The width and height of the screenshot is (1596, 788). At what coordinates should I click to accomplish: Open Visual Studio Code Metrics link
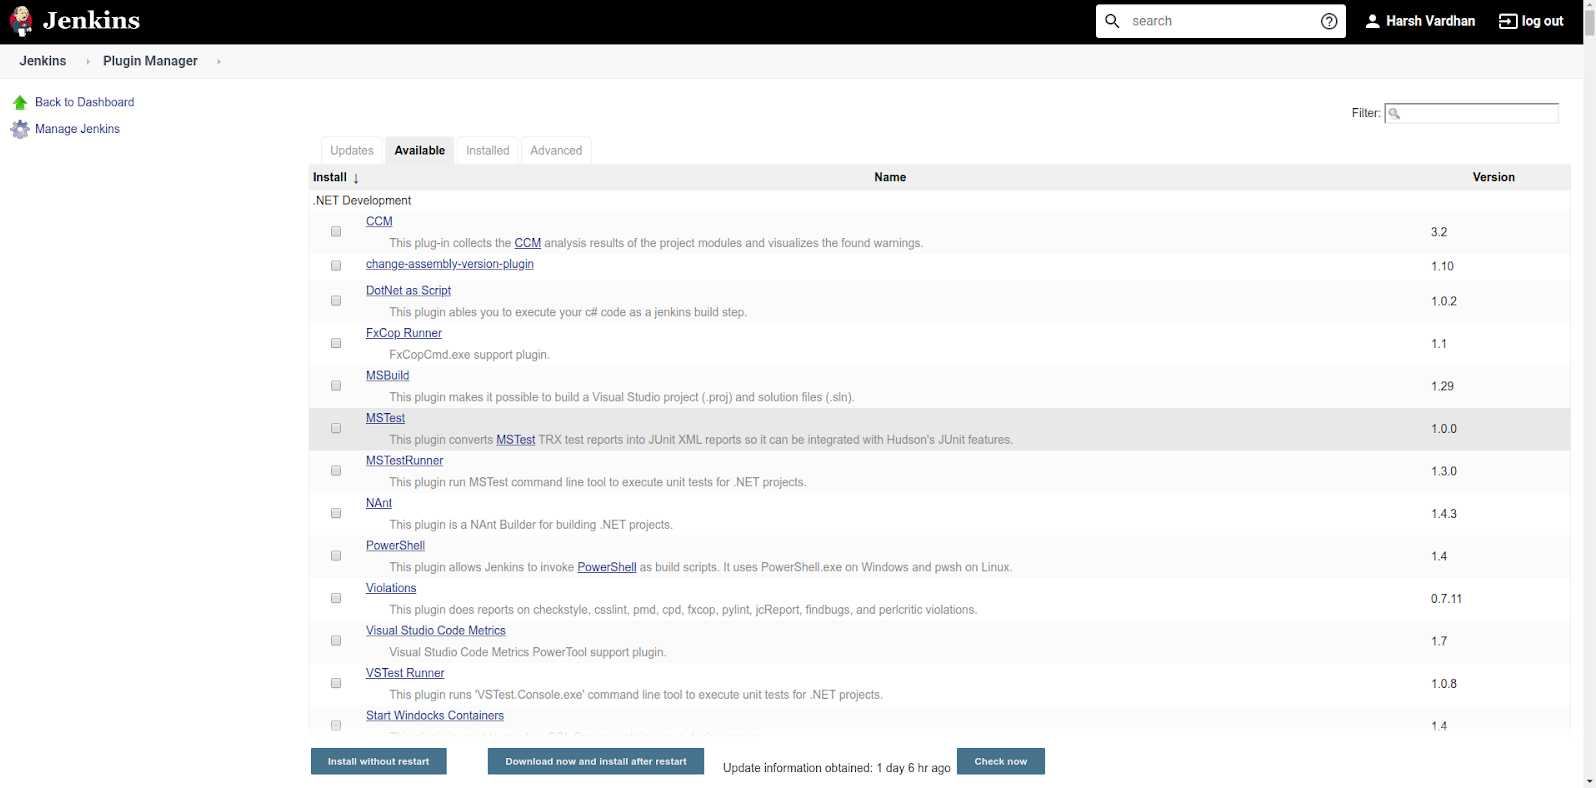tap(436, 631)
